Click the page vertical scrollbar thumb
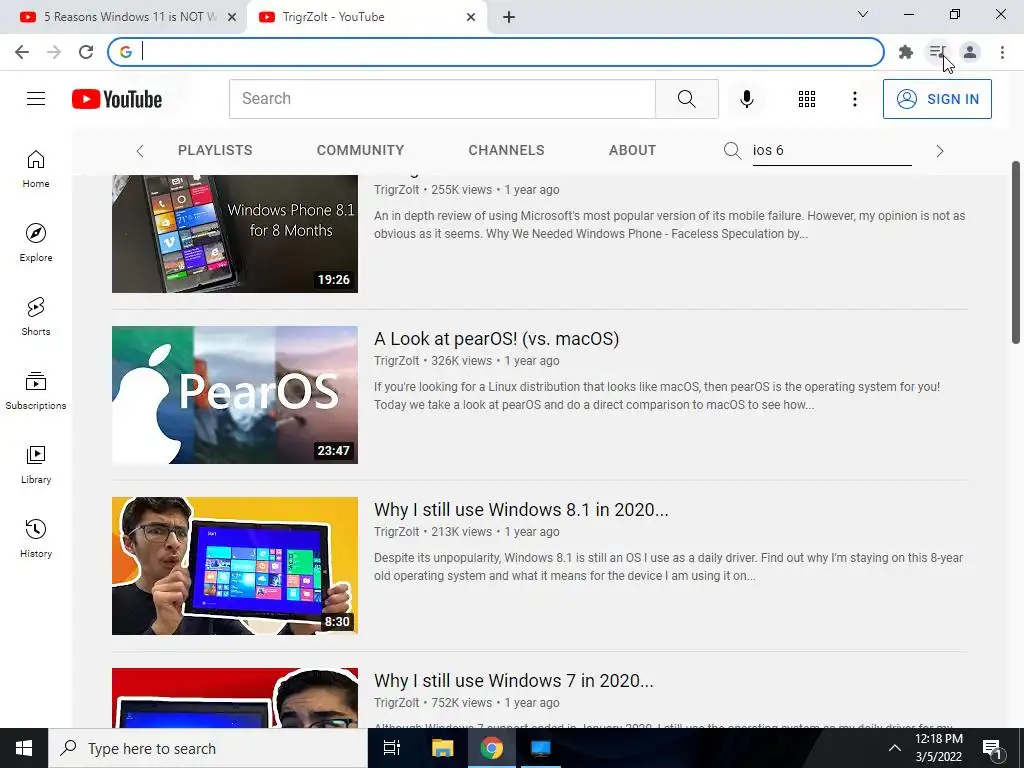The height and width of the screenshot is (768, 1024). pos(1016,252)
